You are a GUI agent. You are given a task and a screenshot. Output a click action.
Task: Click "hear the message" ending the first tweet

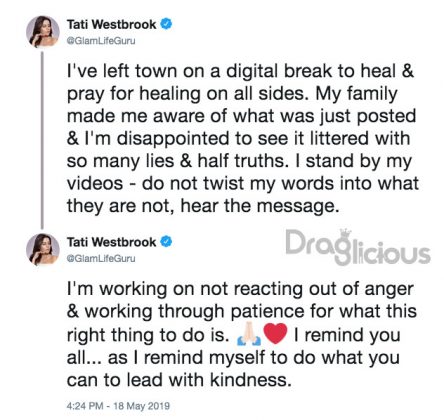click(260, 206)
